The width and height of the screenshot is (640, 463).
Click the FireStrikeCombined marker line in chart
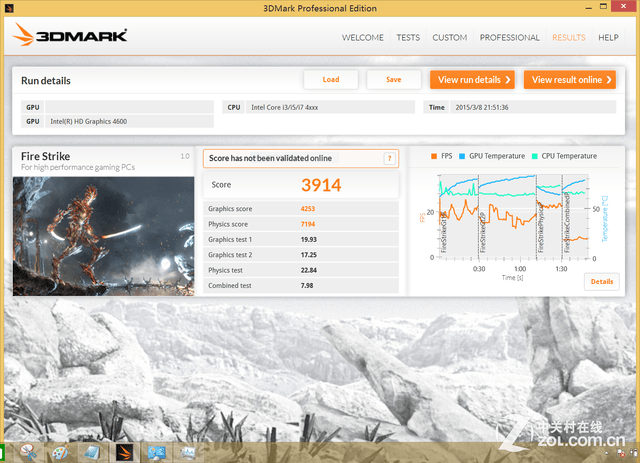point(562,217)
